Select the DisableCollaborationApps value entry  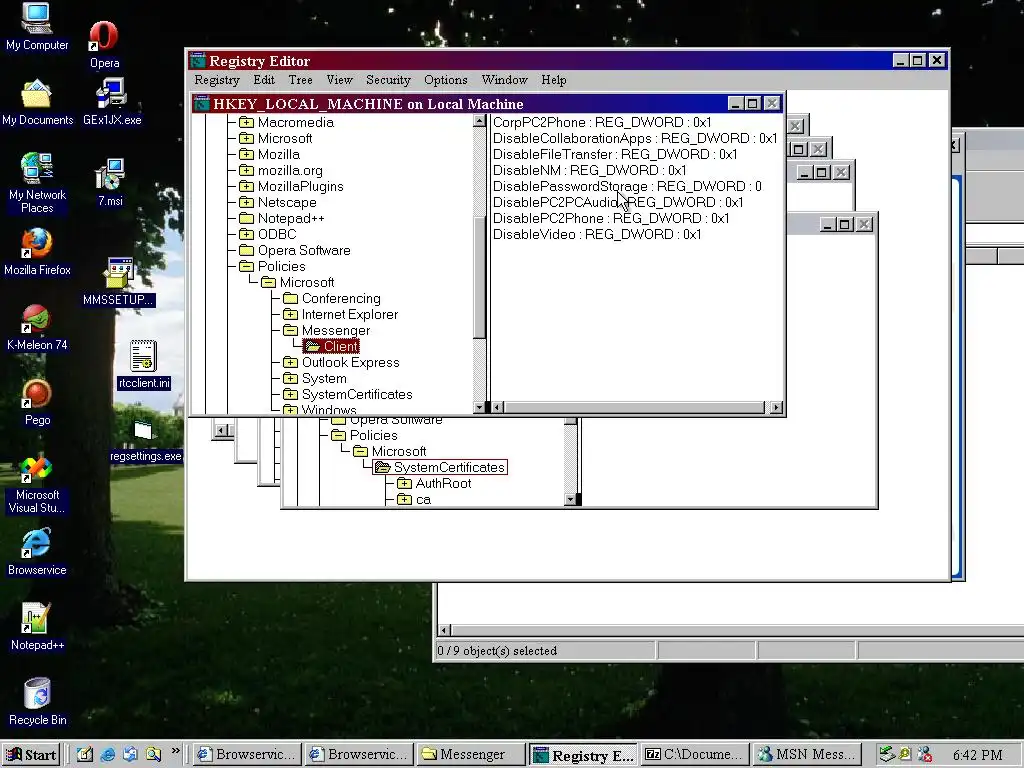[635, 138]
